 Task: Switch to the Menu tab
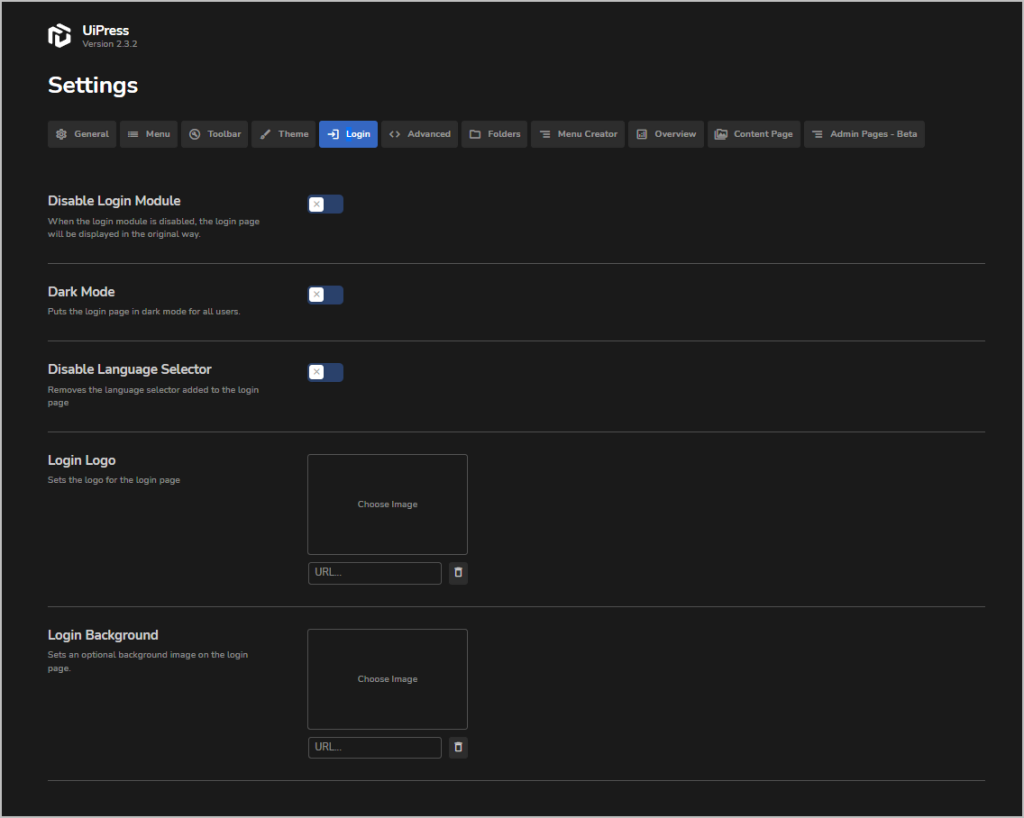[x=148, y=134]
